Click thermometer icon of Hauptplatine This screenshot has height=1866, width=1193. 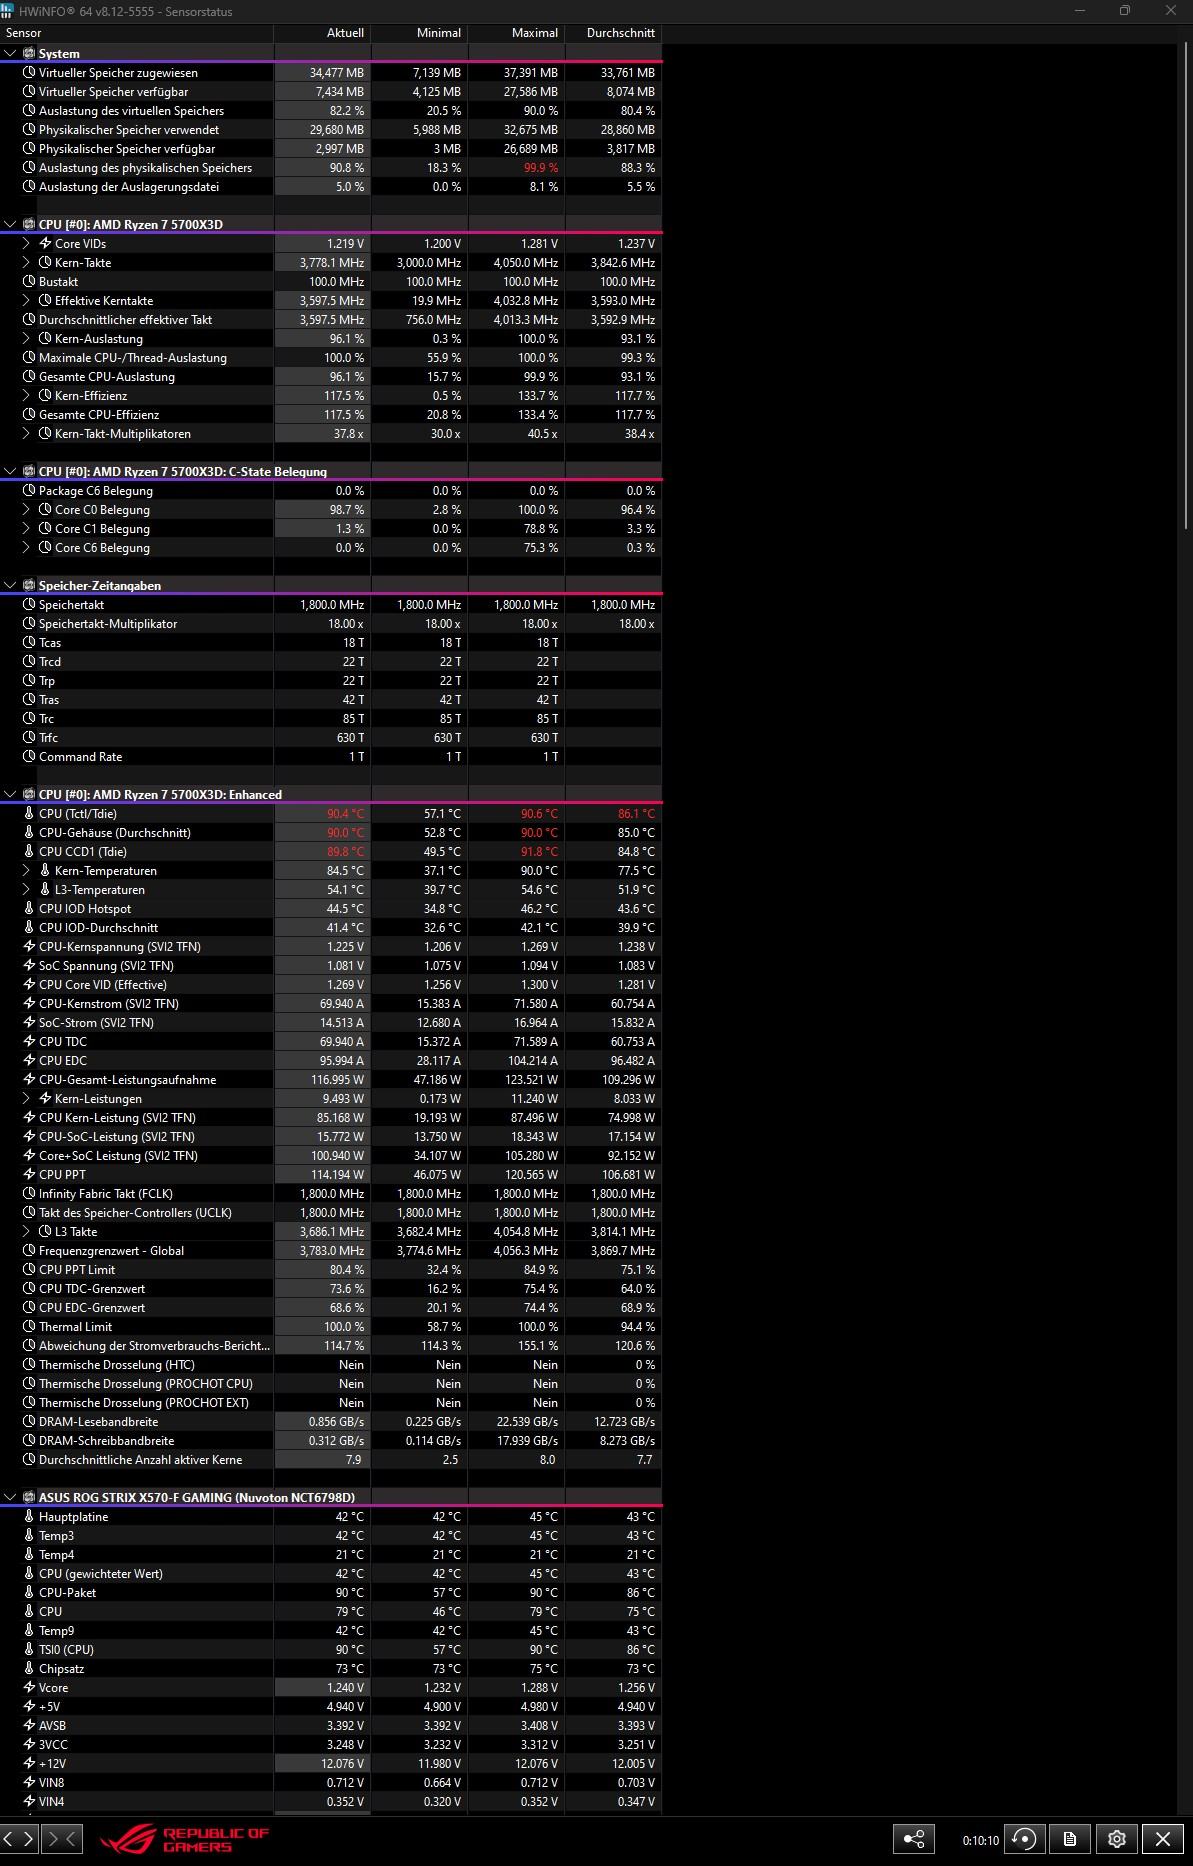click(x=29, y=1516)
